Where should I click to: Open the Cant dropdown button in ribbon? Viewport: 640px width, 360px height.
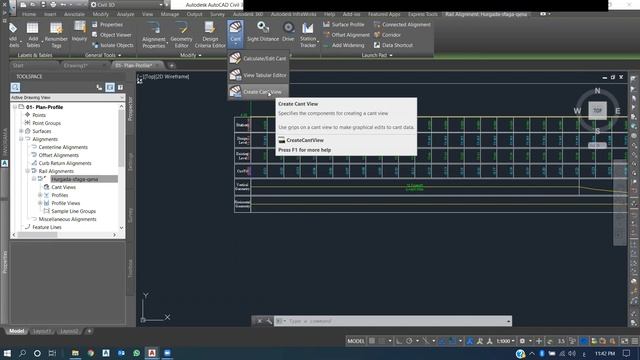(x=236, y=33)
